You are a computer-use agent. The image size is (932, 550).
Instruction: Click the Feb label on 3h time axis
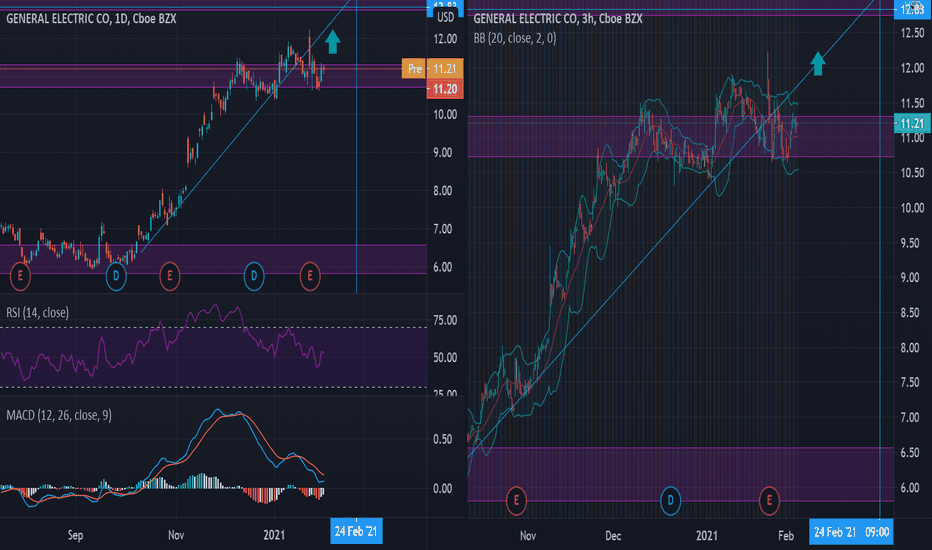786,535
